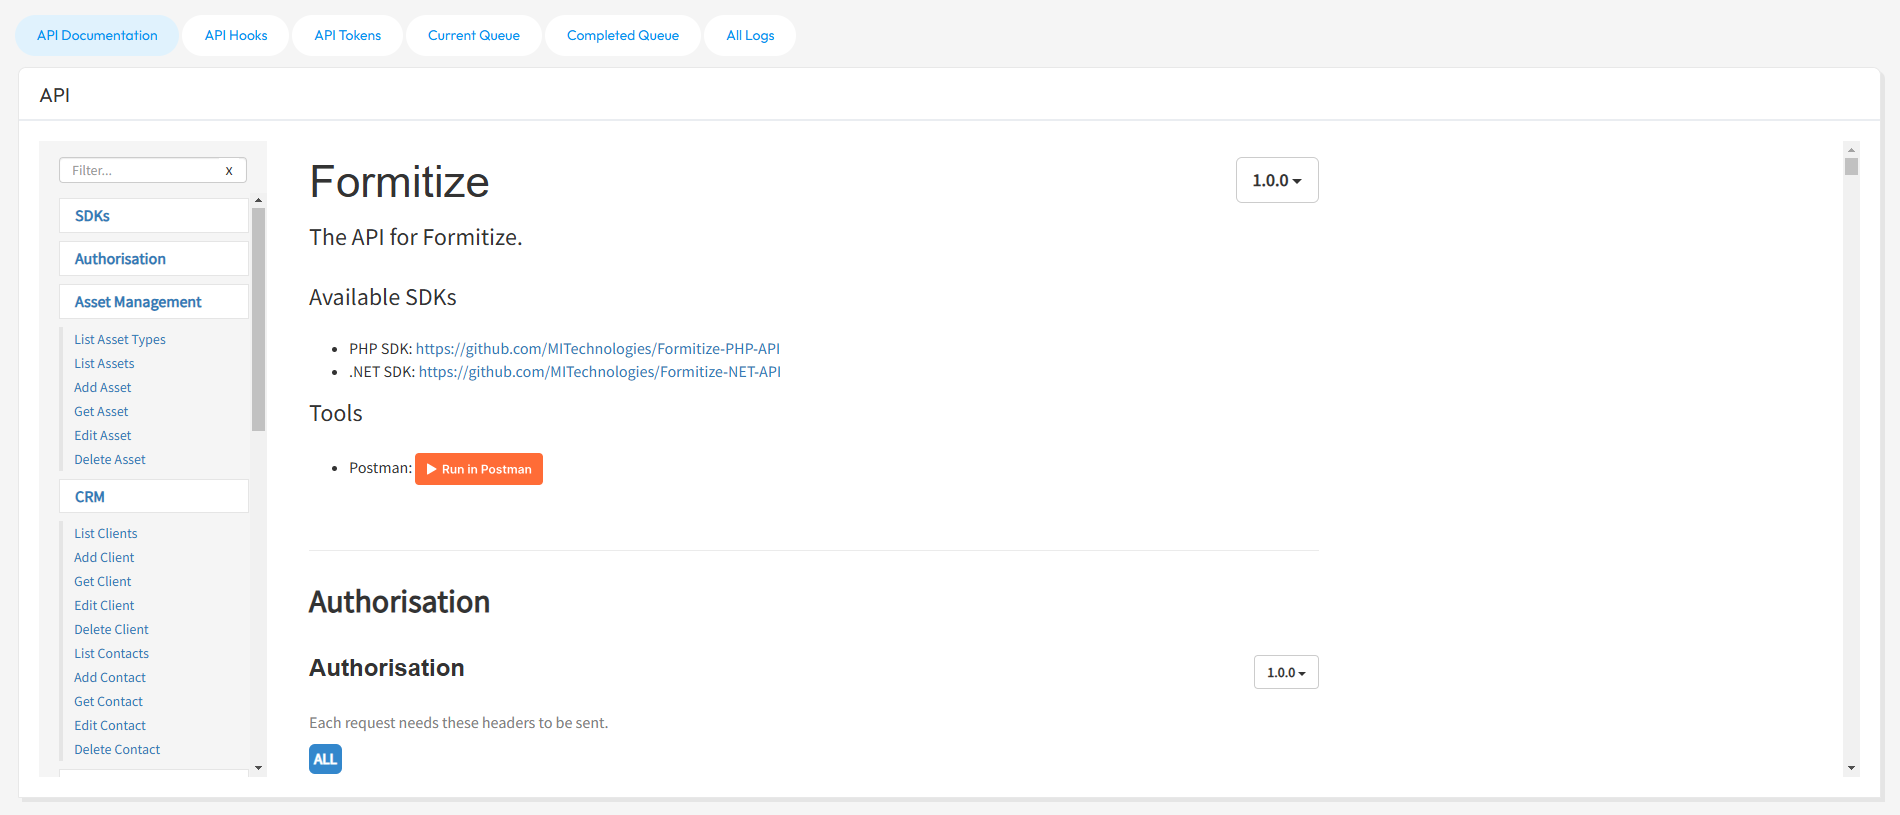Image resolution: width=1900 pixels, height=815 pixels.
Task: Open Get Asset endpoint
Action: click(101, 412)
